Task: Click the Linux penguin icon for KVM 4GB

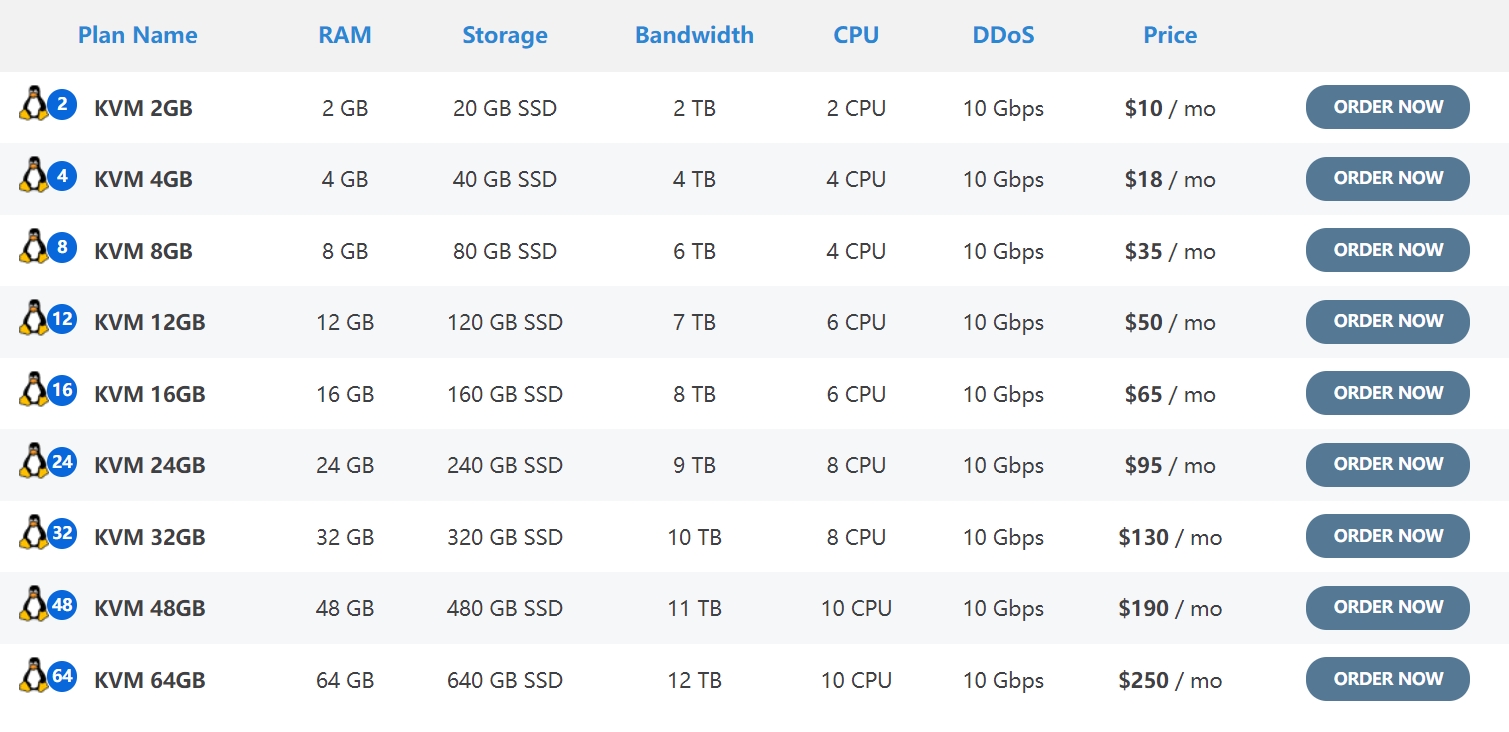Action: (33, 175)
